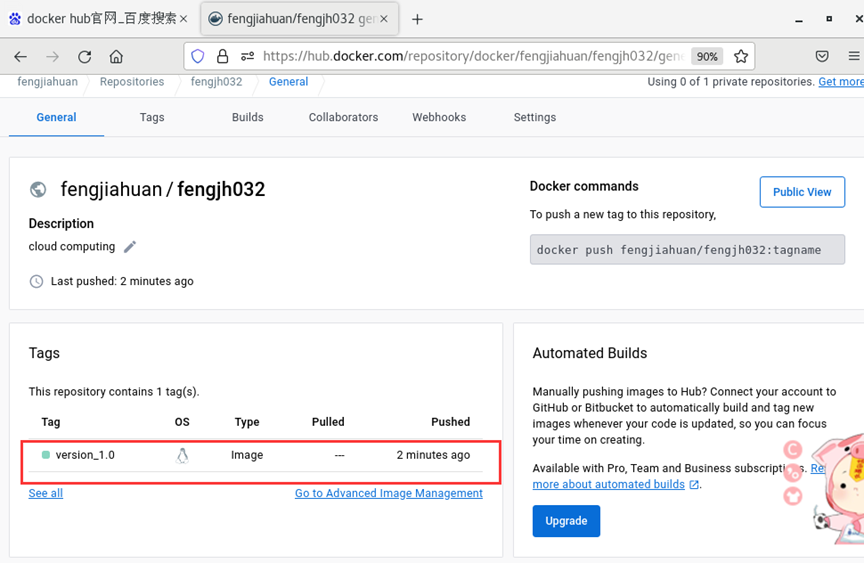Click the Automated Builds heading

tap(590, 353)
